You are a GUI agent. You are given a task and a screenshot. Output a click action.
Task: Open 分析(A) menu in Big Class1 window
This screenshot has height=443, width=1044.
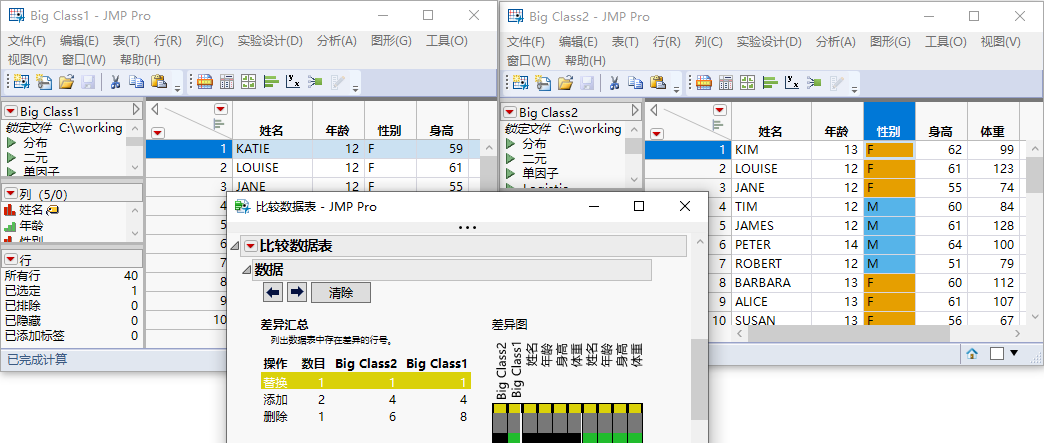coord(336,41)
